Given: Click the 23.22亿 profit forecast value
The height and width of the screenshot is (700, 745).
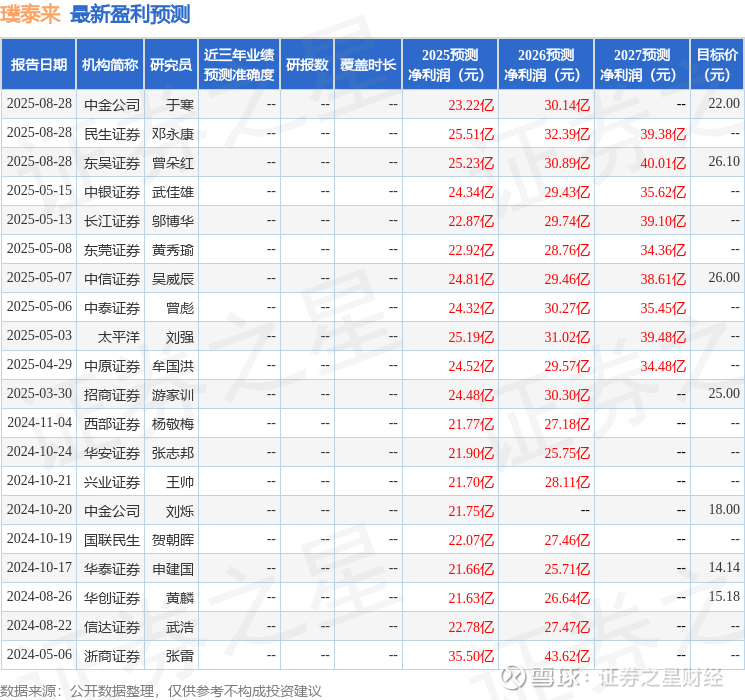Looking at the screenshot, I should point(471,105).
